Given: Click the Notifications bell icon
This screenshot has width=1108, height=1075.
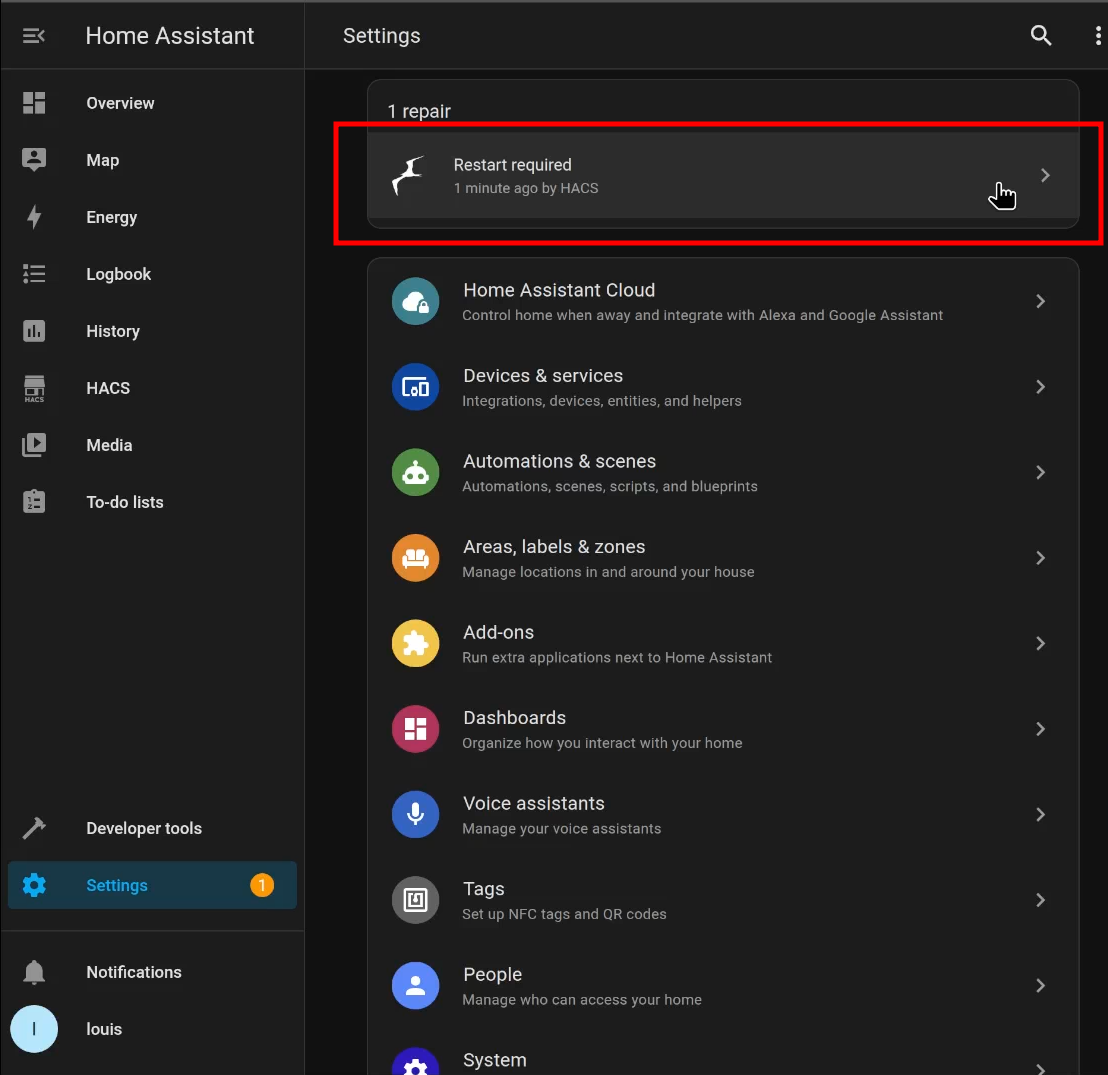Looking at the screenshot, I should 34,973.
